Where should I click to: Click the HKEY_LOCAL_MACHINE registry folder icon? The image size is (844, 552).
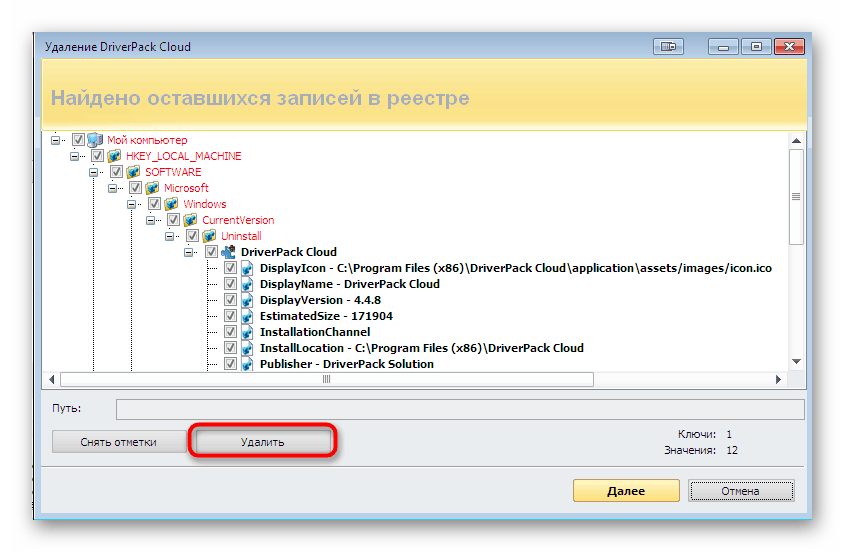coord(114,156)
